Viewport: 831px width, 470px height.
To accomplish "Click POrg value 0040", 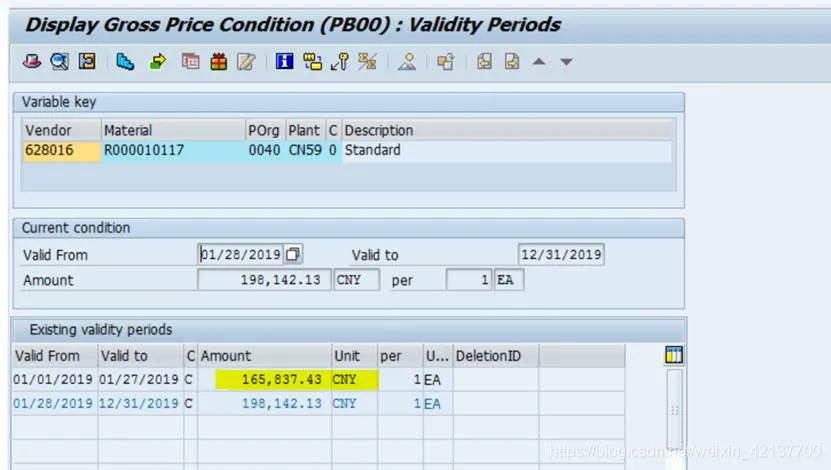I will point(264,150).
